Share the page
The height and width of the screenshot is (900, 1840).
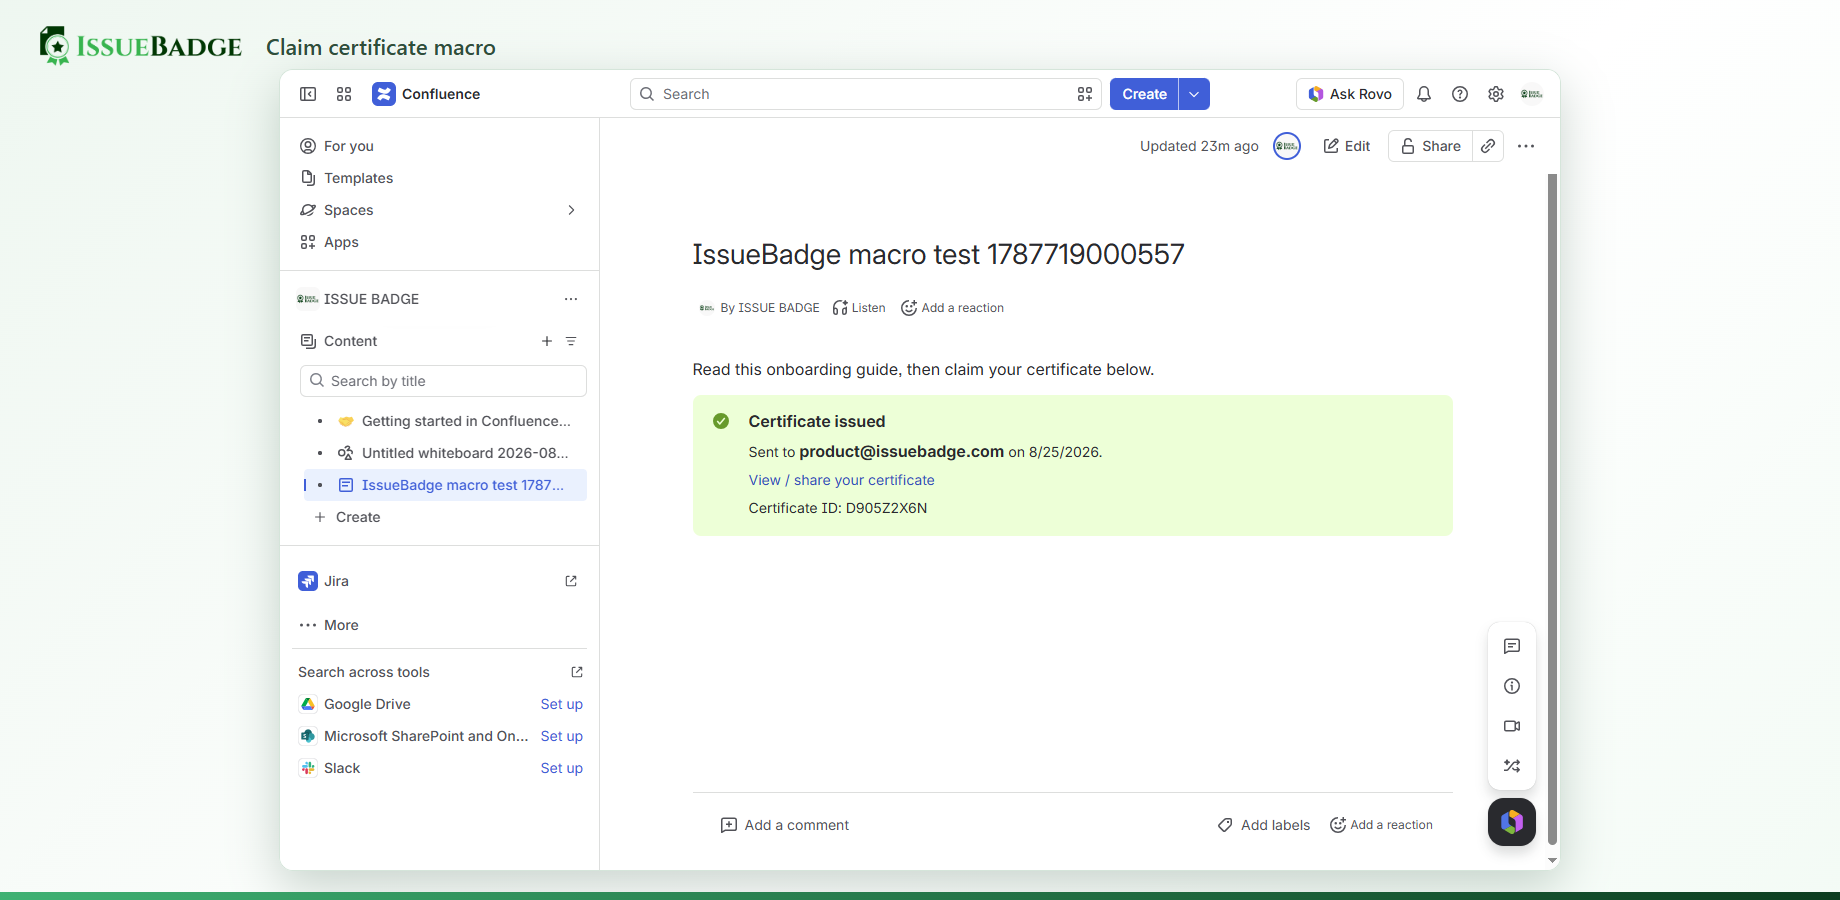click(1431, 146)
